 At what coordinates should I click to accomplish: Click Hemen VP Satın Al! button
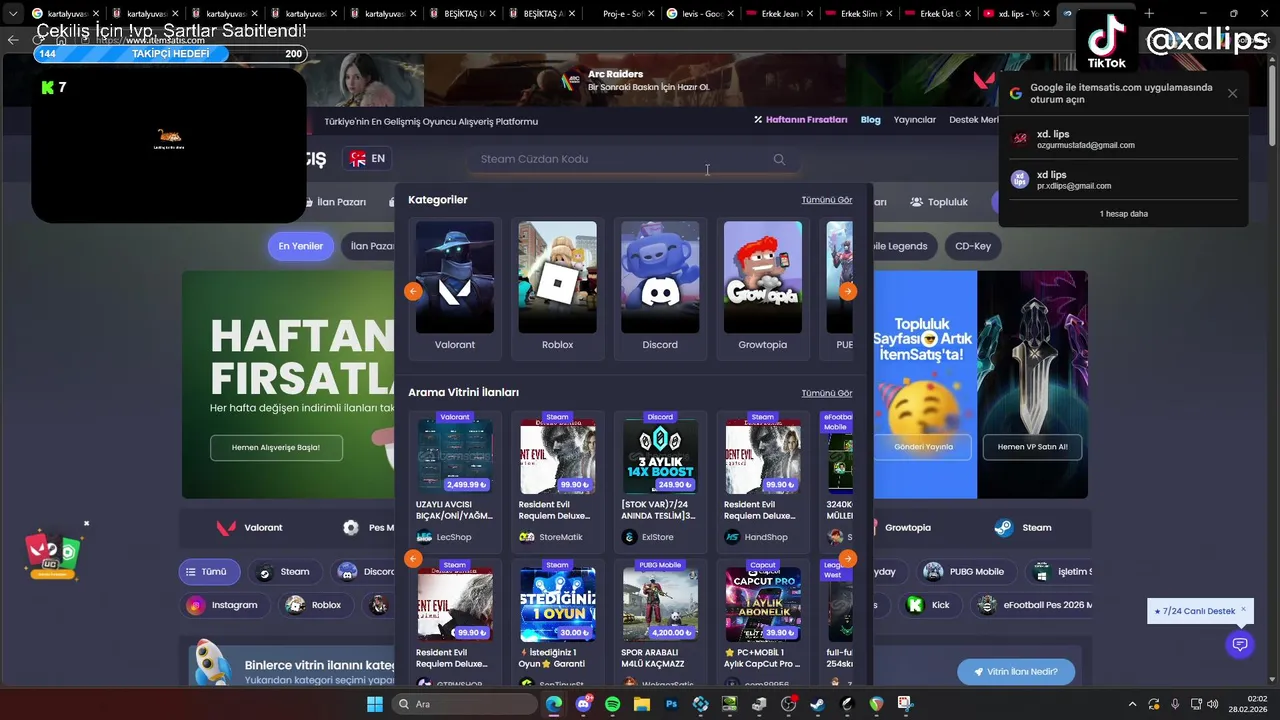click(x=1033, y=447)
